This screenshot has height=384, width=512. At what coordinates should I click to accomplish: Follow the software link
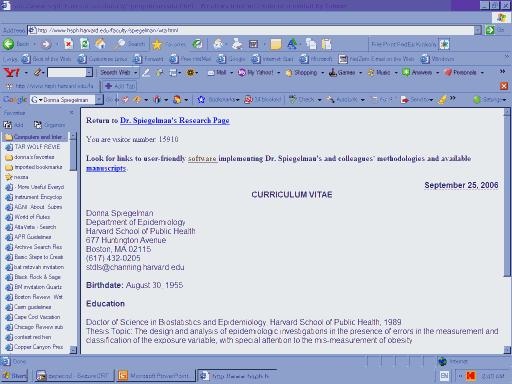pos(202,158)
